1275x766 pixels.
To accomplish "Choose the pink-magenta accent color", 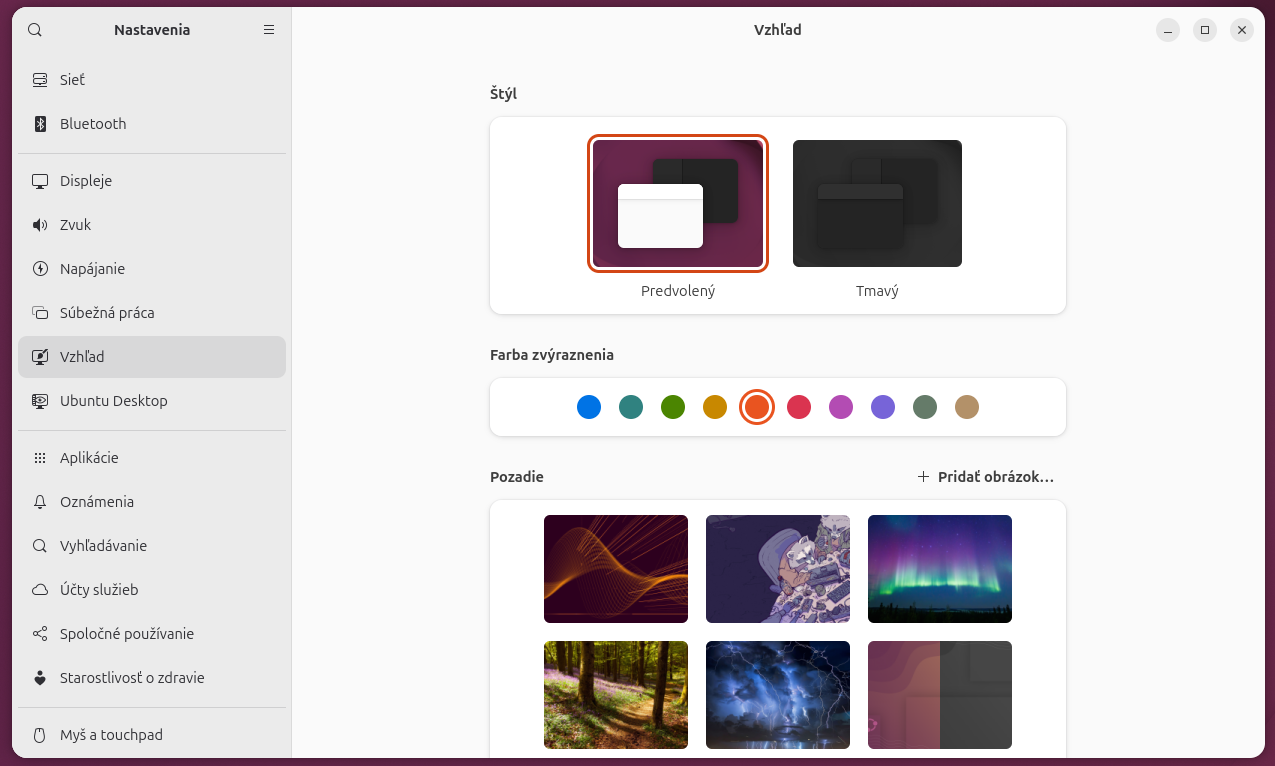I will 841,407.
